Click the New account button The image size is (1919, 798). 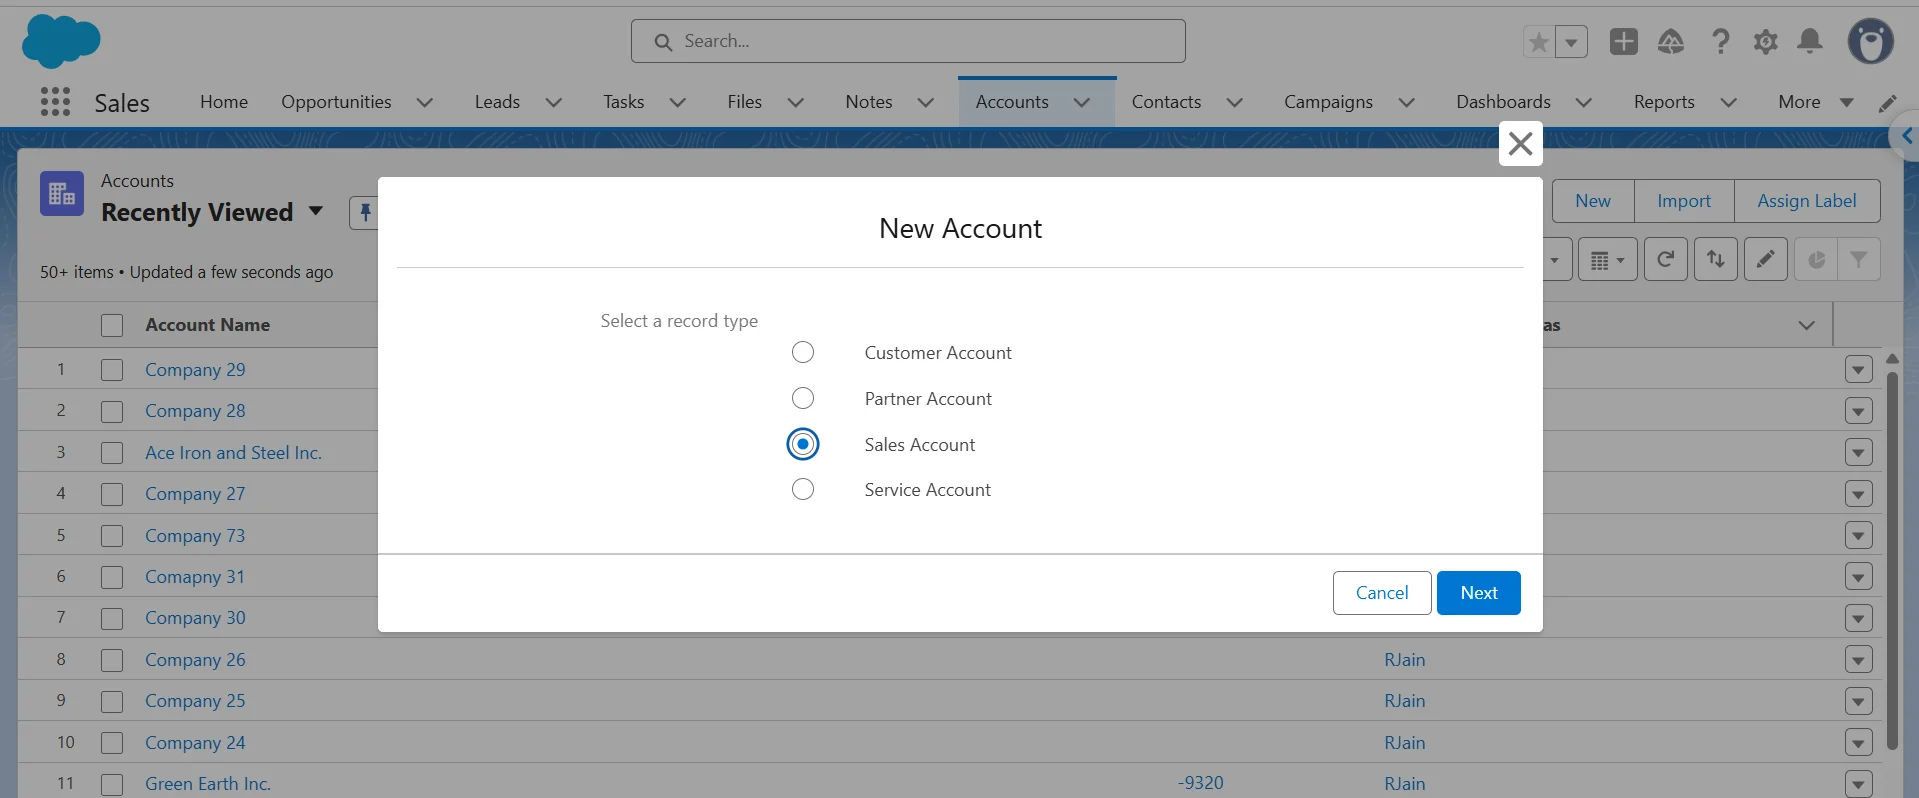point(1593,201)
